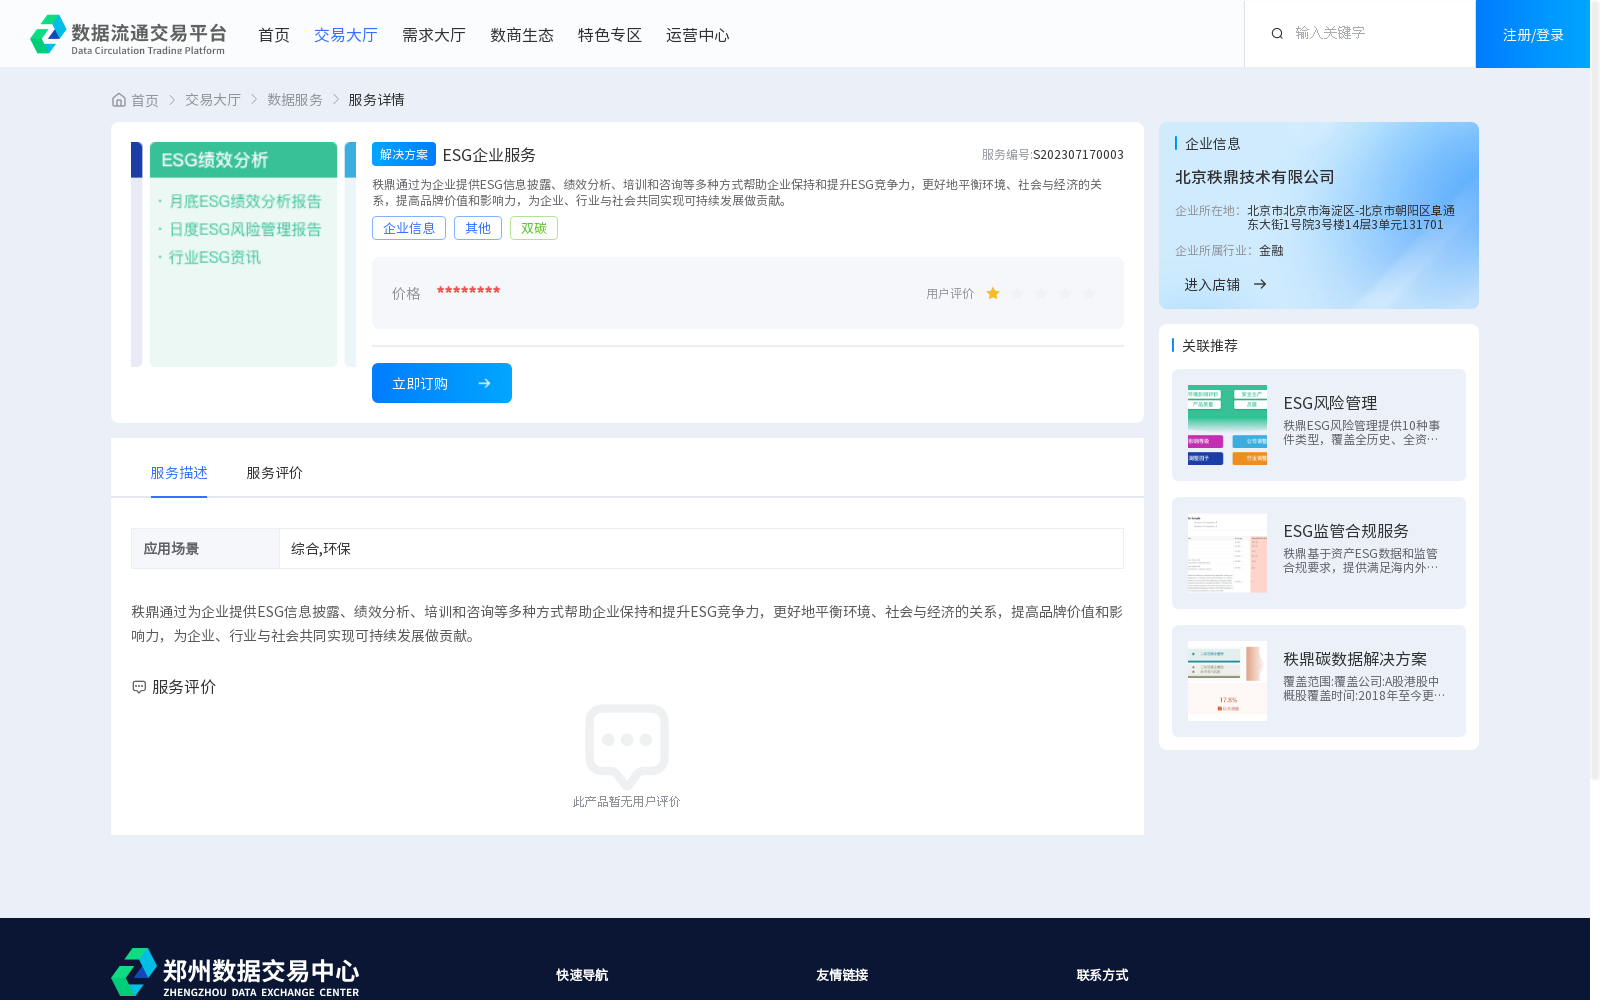The image size is (1600, 1000).
Task: Click the fifth user rating star
Action: click(x=1089, y=294)
